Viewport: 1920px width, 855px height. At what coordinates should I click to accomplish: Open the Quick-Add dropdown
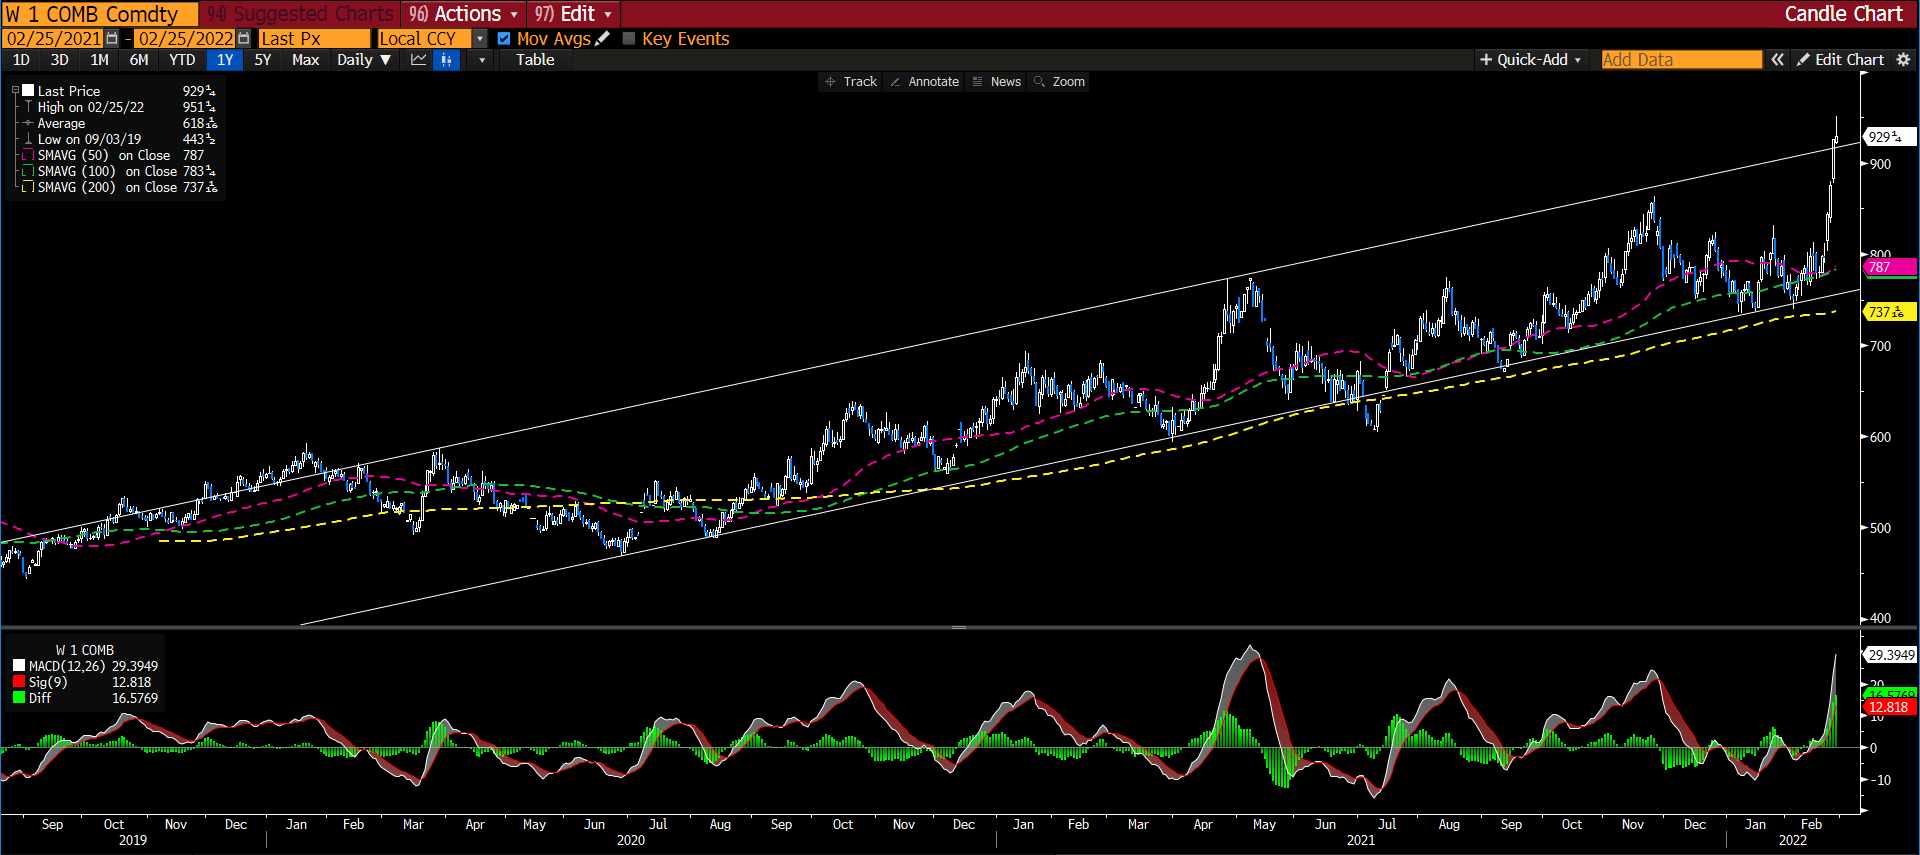coord(1531,60)
